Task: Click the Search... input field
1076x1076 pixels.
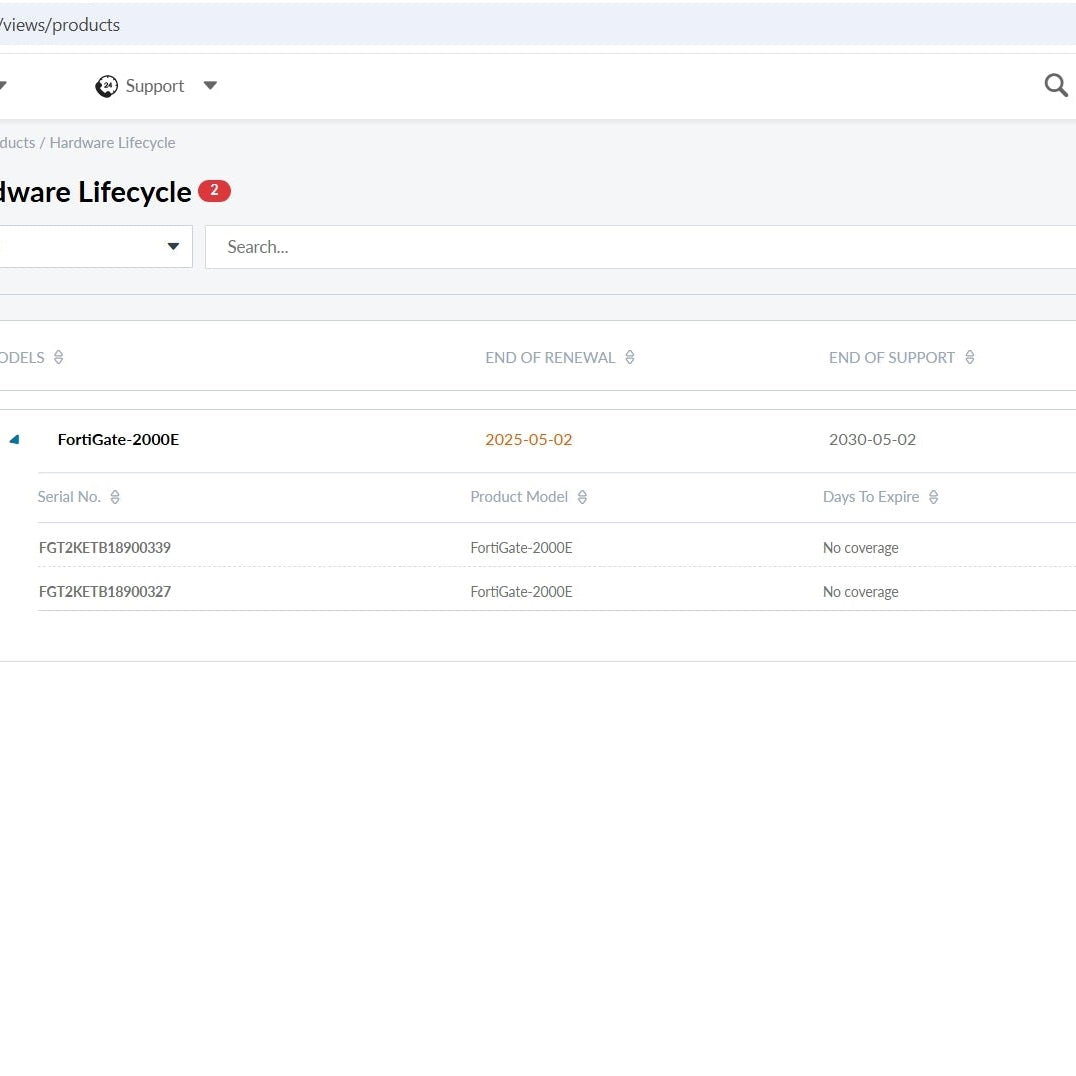Action: click(x=640, y=247)
